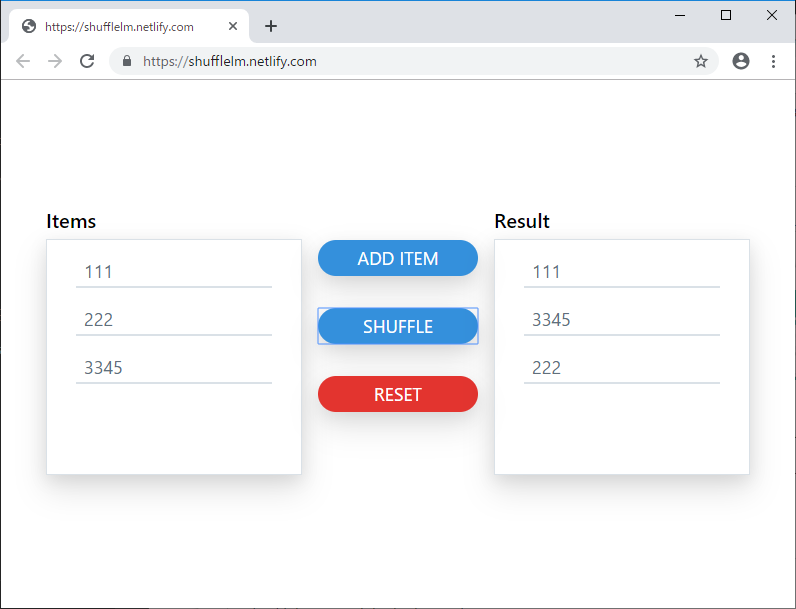This screenshot has height=609, width=796.
Task: Bookmark this page with star icon
Action: coord(701,61)
